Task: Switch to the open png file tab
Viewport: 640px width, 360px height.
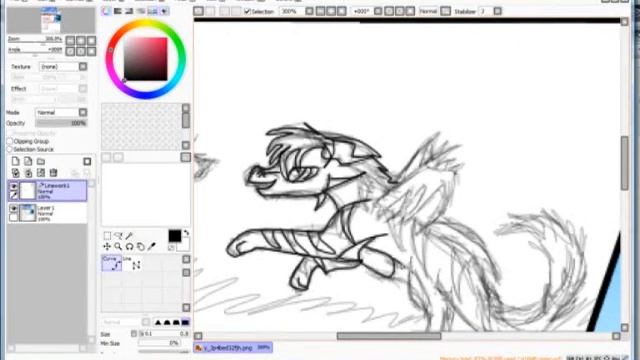Action: point(233,348)
